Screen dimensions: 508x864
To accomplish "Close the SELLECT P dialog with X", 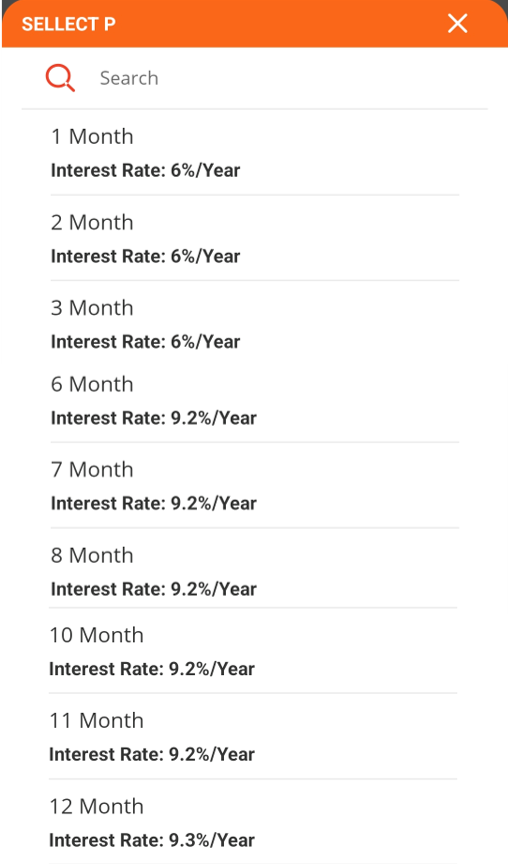I will point(457,24).
